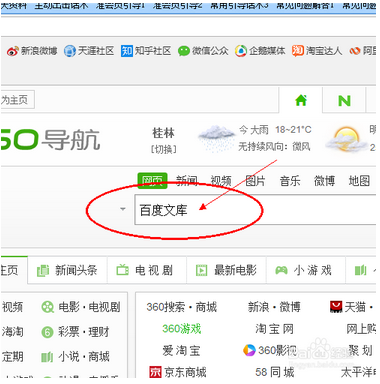Screen dimensions: 380x384
Task: Click today's 大雨 18~21°C forecast text
Action: pyautogui.click(x=275, y=129)
